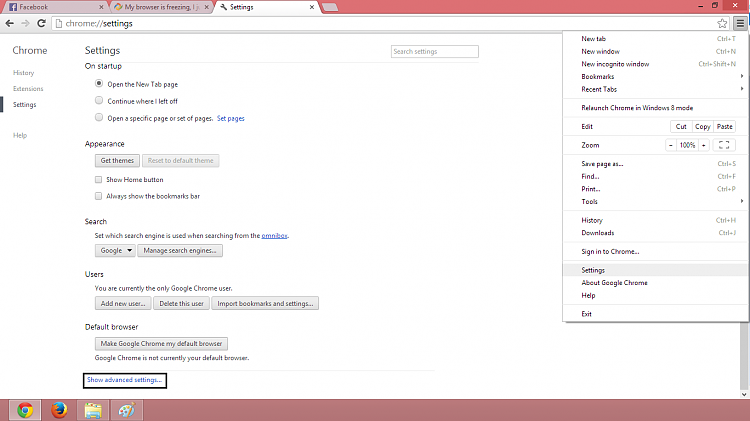Increase zoom with the plus button
Viewport: 750px width, 421px height.
click(x=704, y=145)
